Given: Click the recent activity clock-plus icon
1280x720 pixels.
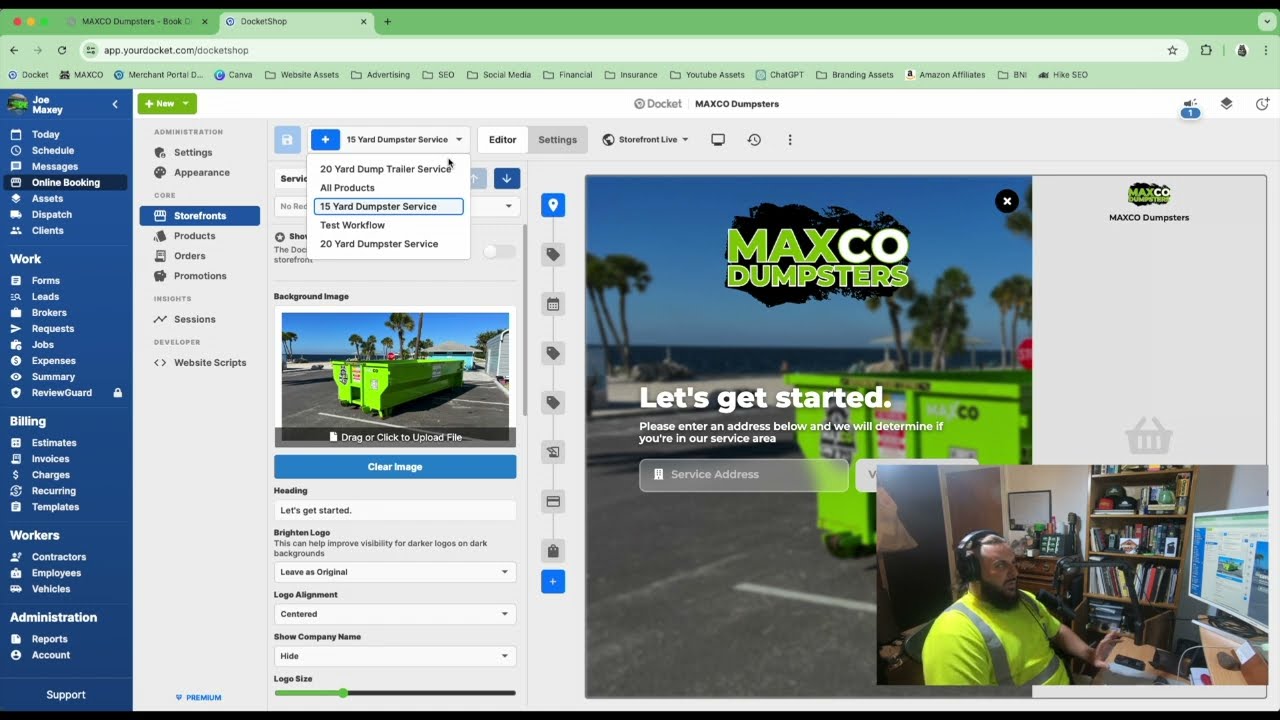Looking at the screenshot, I should pos(1262,104).
